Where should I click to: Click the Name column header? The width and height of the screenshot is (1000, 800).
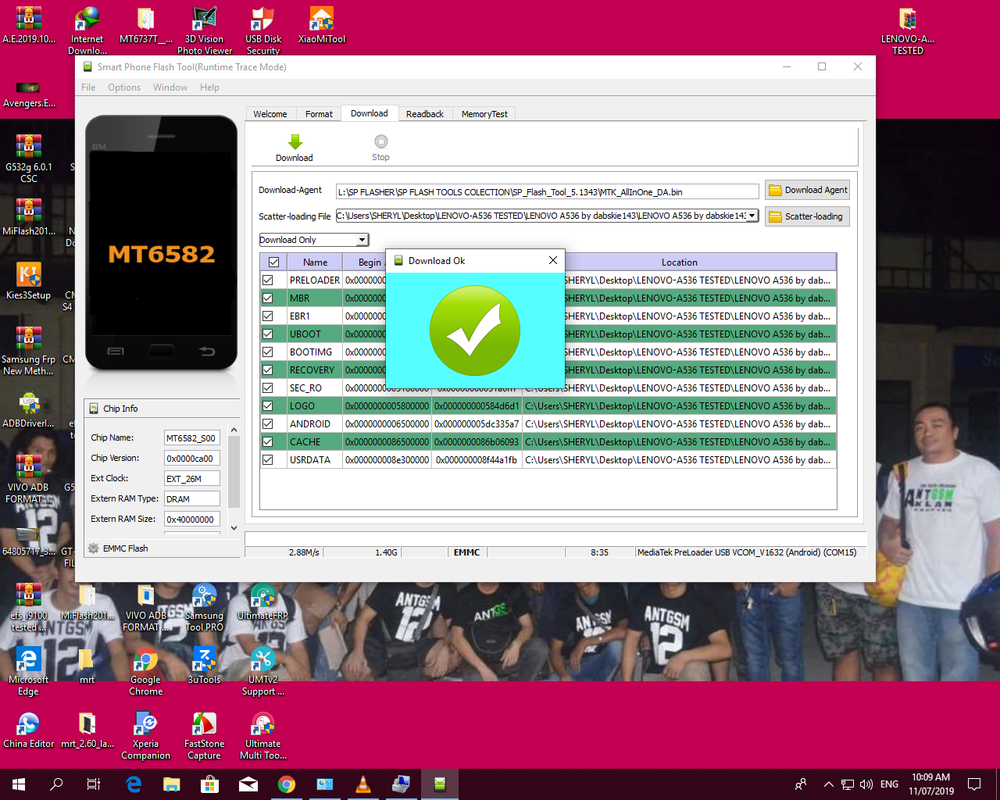pyautogui.click(x=315, y=262)
